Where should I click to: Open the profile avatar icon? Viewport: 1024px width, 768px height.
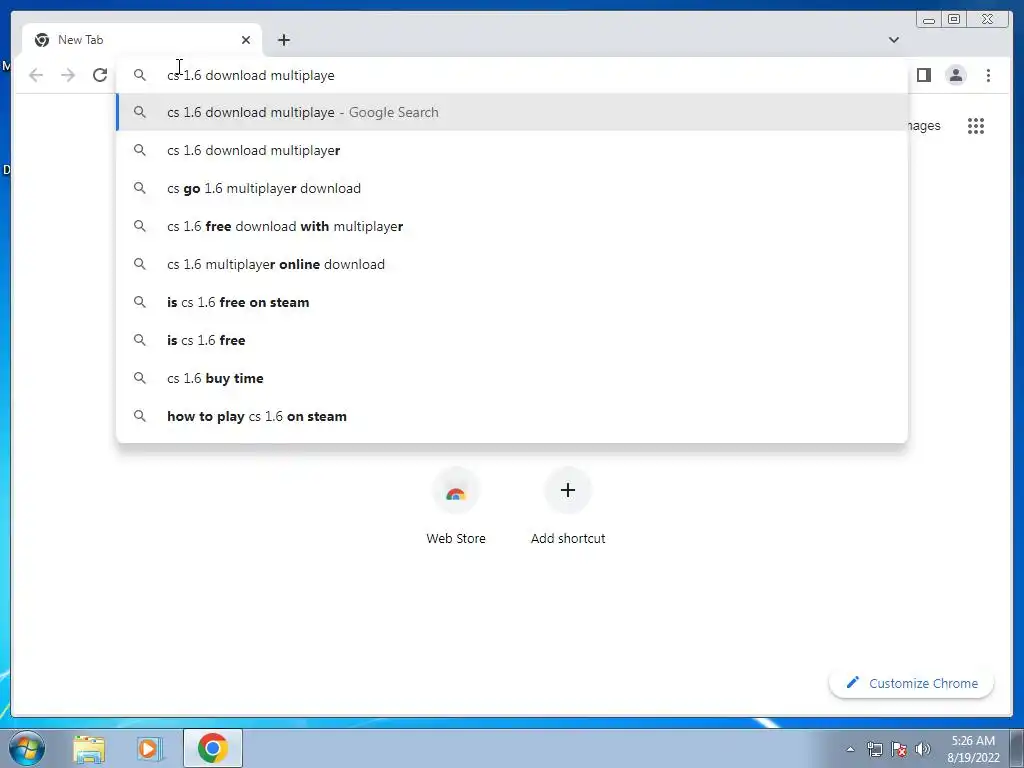point(956,75)
